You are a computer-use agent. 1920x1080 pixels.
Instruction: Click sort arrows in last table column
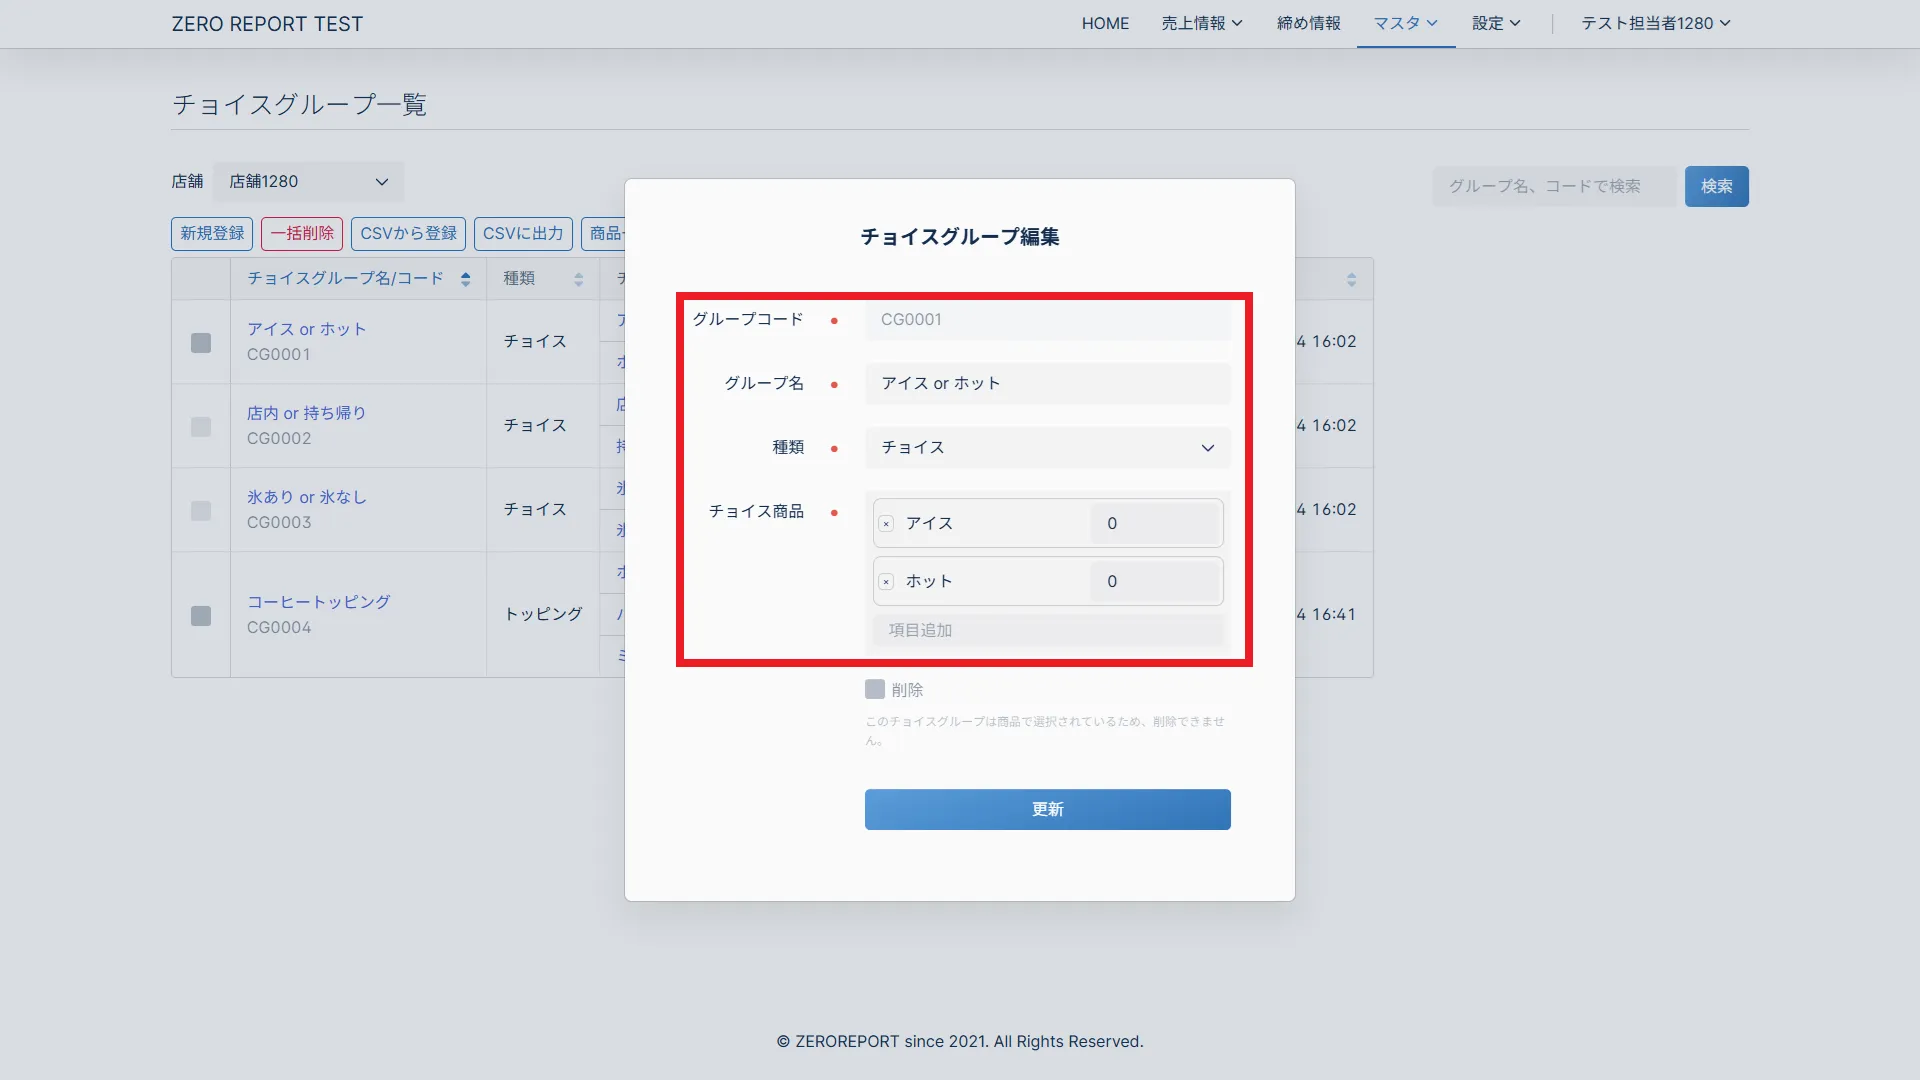(x=1351, y=279)
